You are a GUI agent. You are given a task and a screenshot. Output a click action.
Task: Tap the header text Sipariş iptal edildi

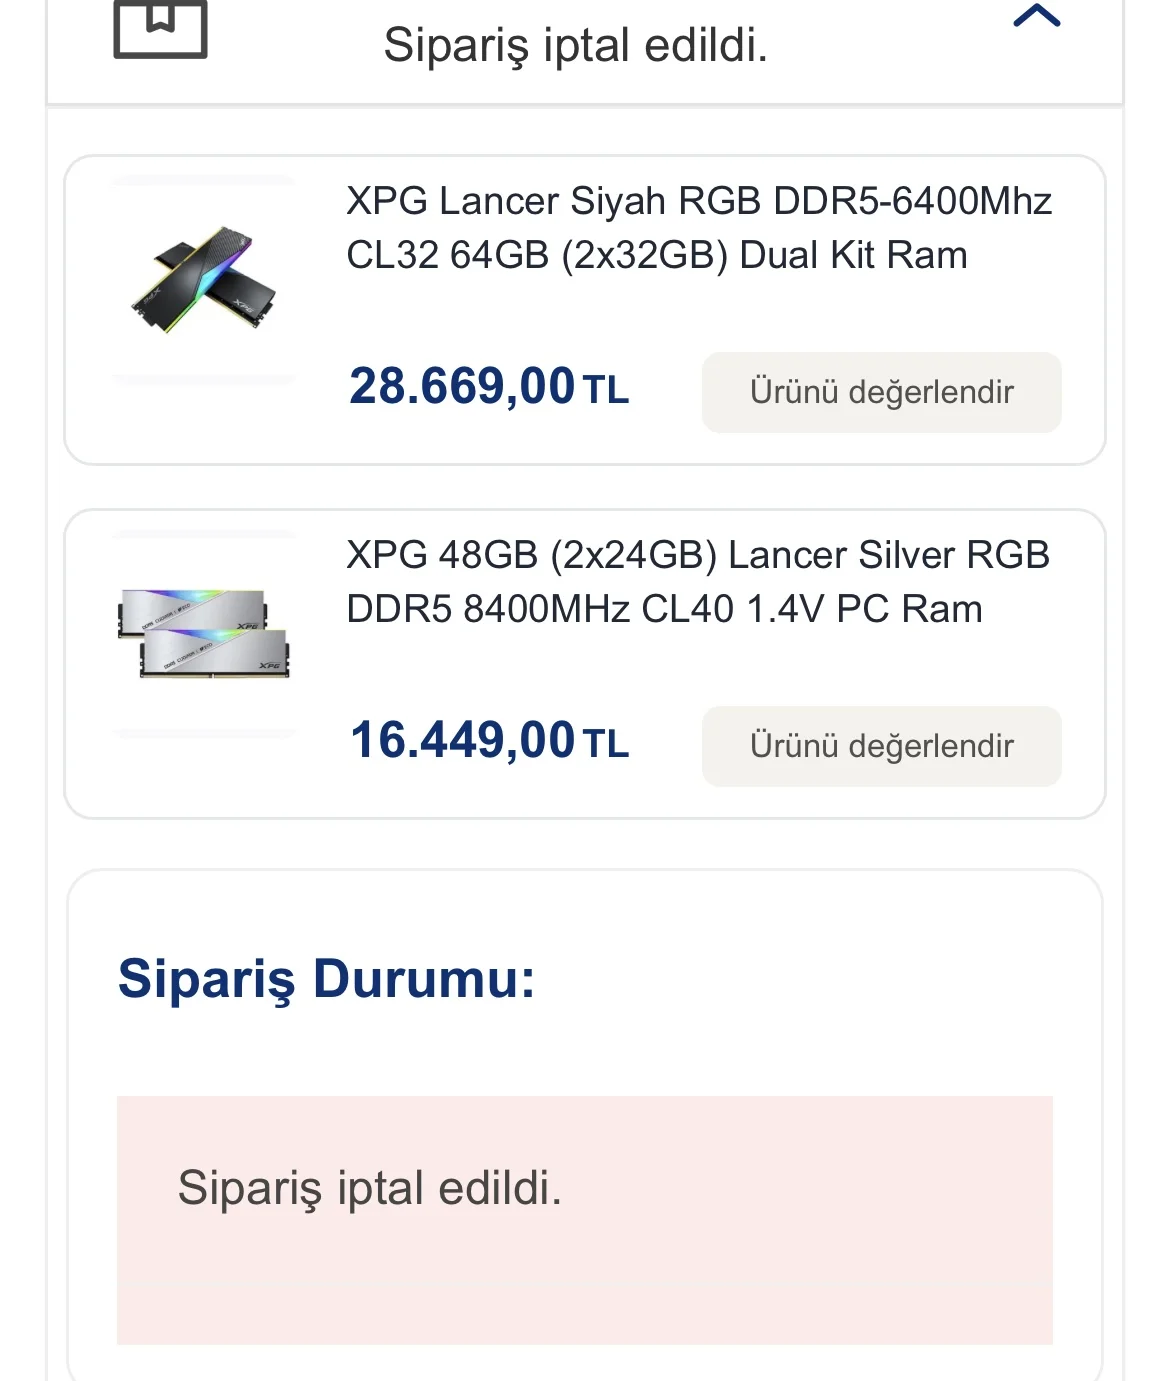click(575, 45)
